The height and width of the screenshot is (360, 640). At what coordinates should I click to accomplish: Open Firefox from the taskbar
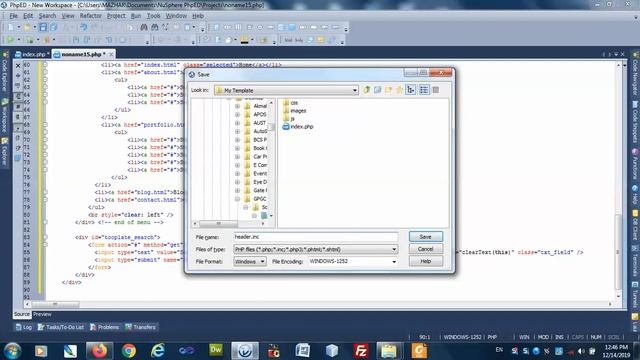pos(99,351)
